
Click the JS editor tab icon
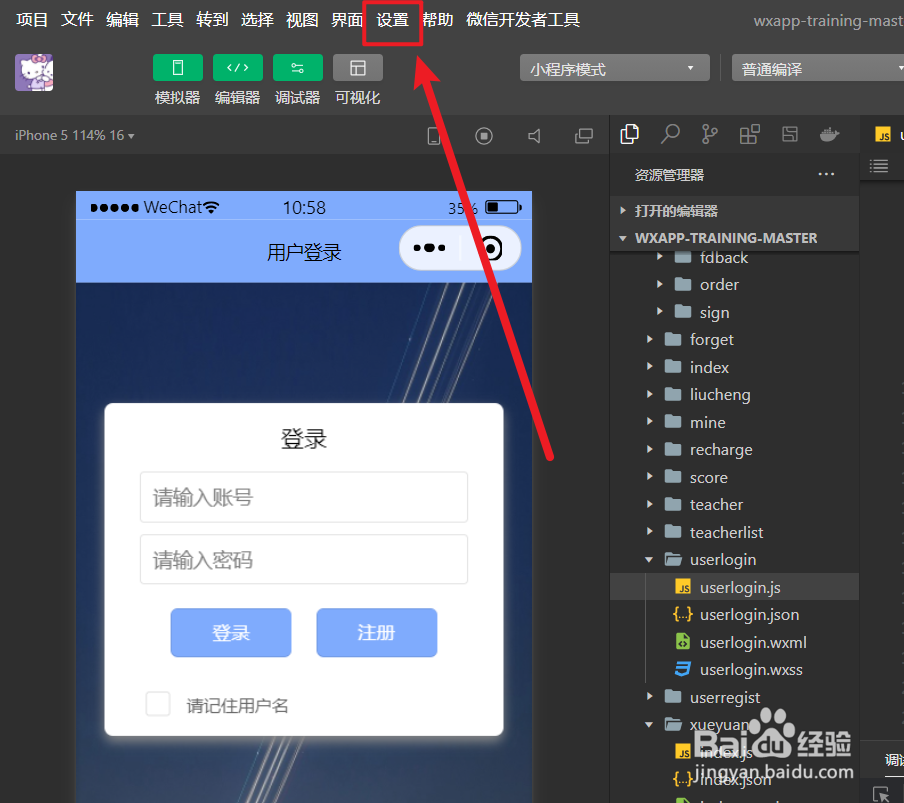(883, 134)
